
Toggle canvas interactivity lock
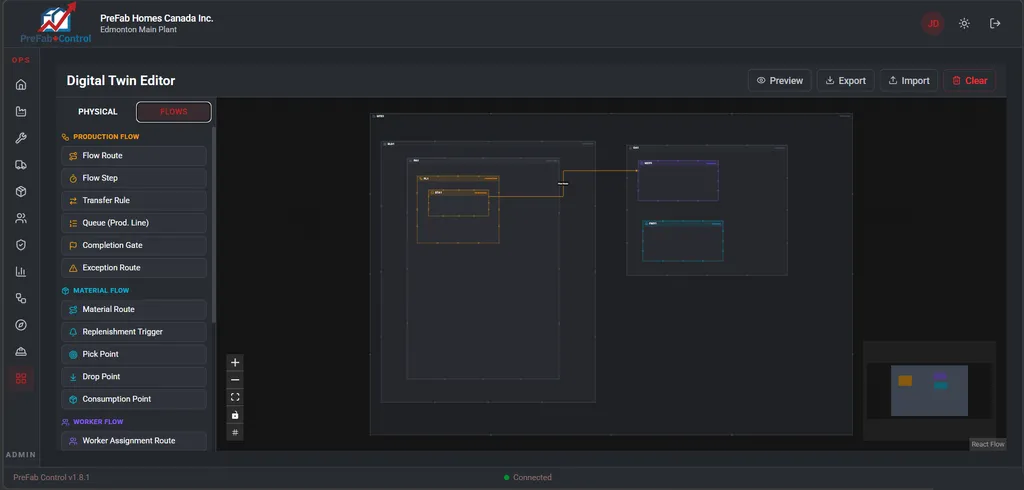coord(235,415)
